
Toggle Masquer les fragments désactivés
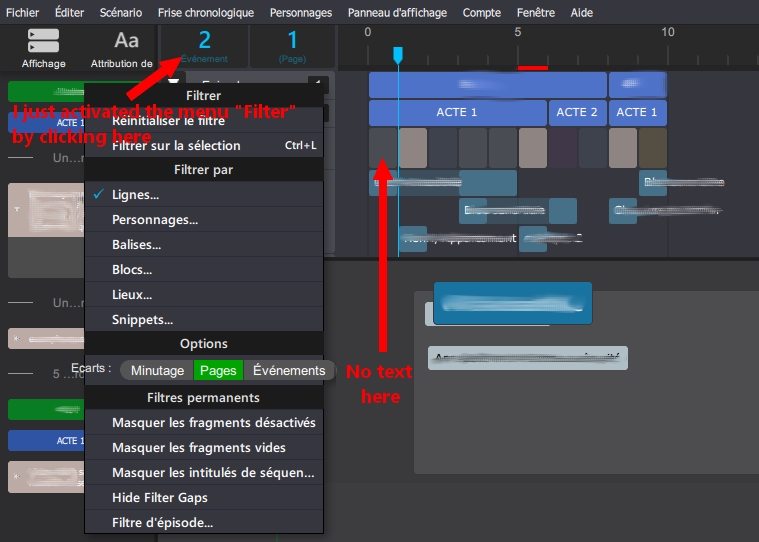point(204,422)
